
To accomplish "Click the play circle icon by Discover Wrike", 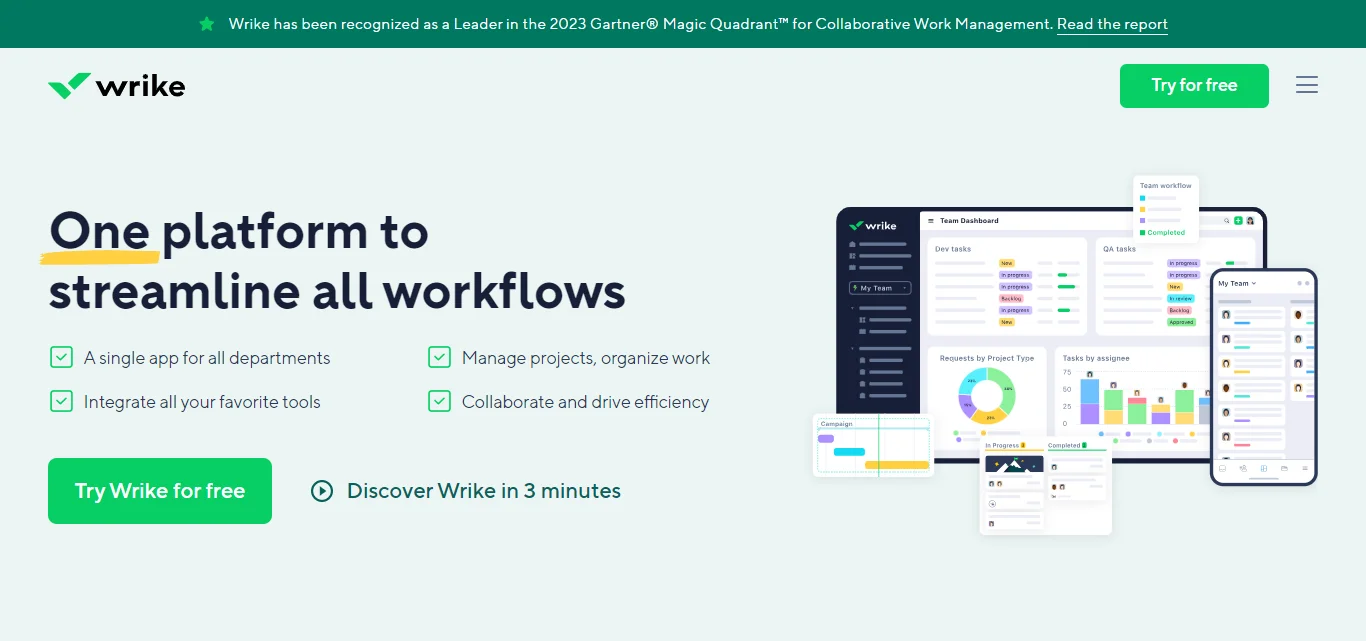I will 322,491.
